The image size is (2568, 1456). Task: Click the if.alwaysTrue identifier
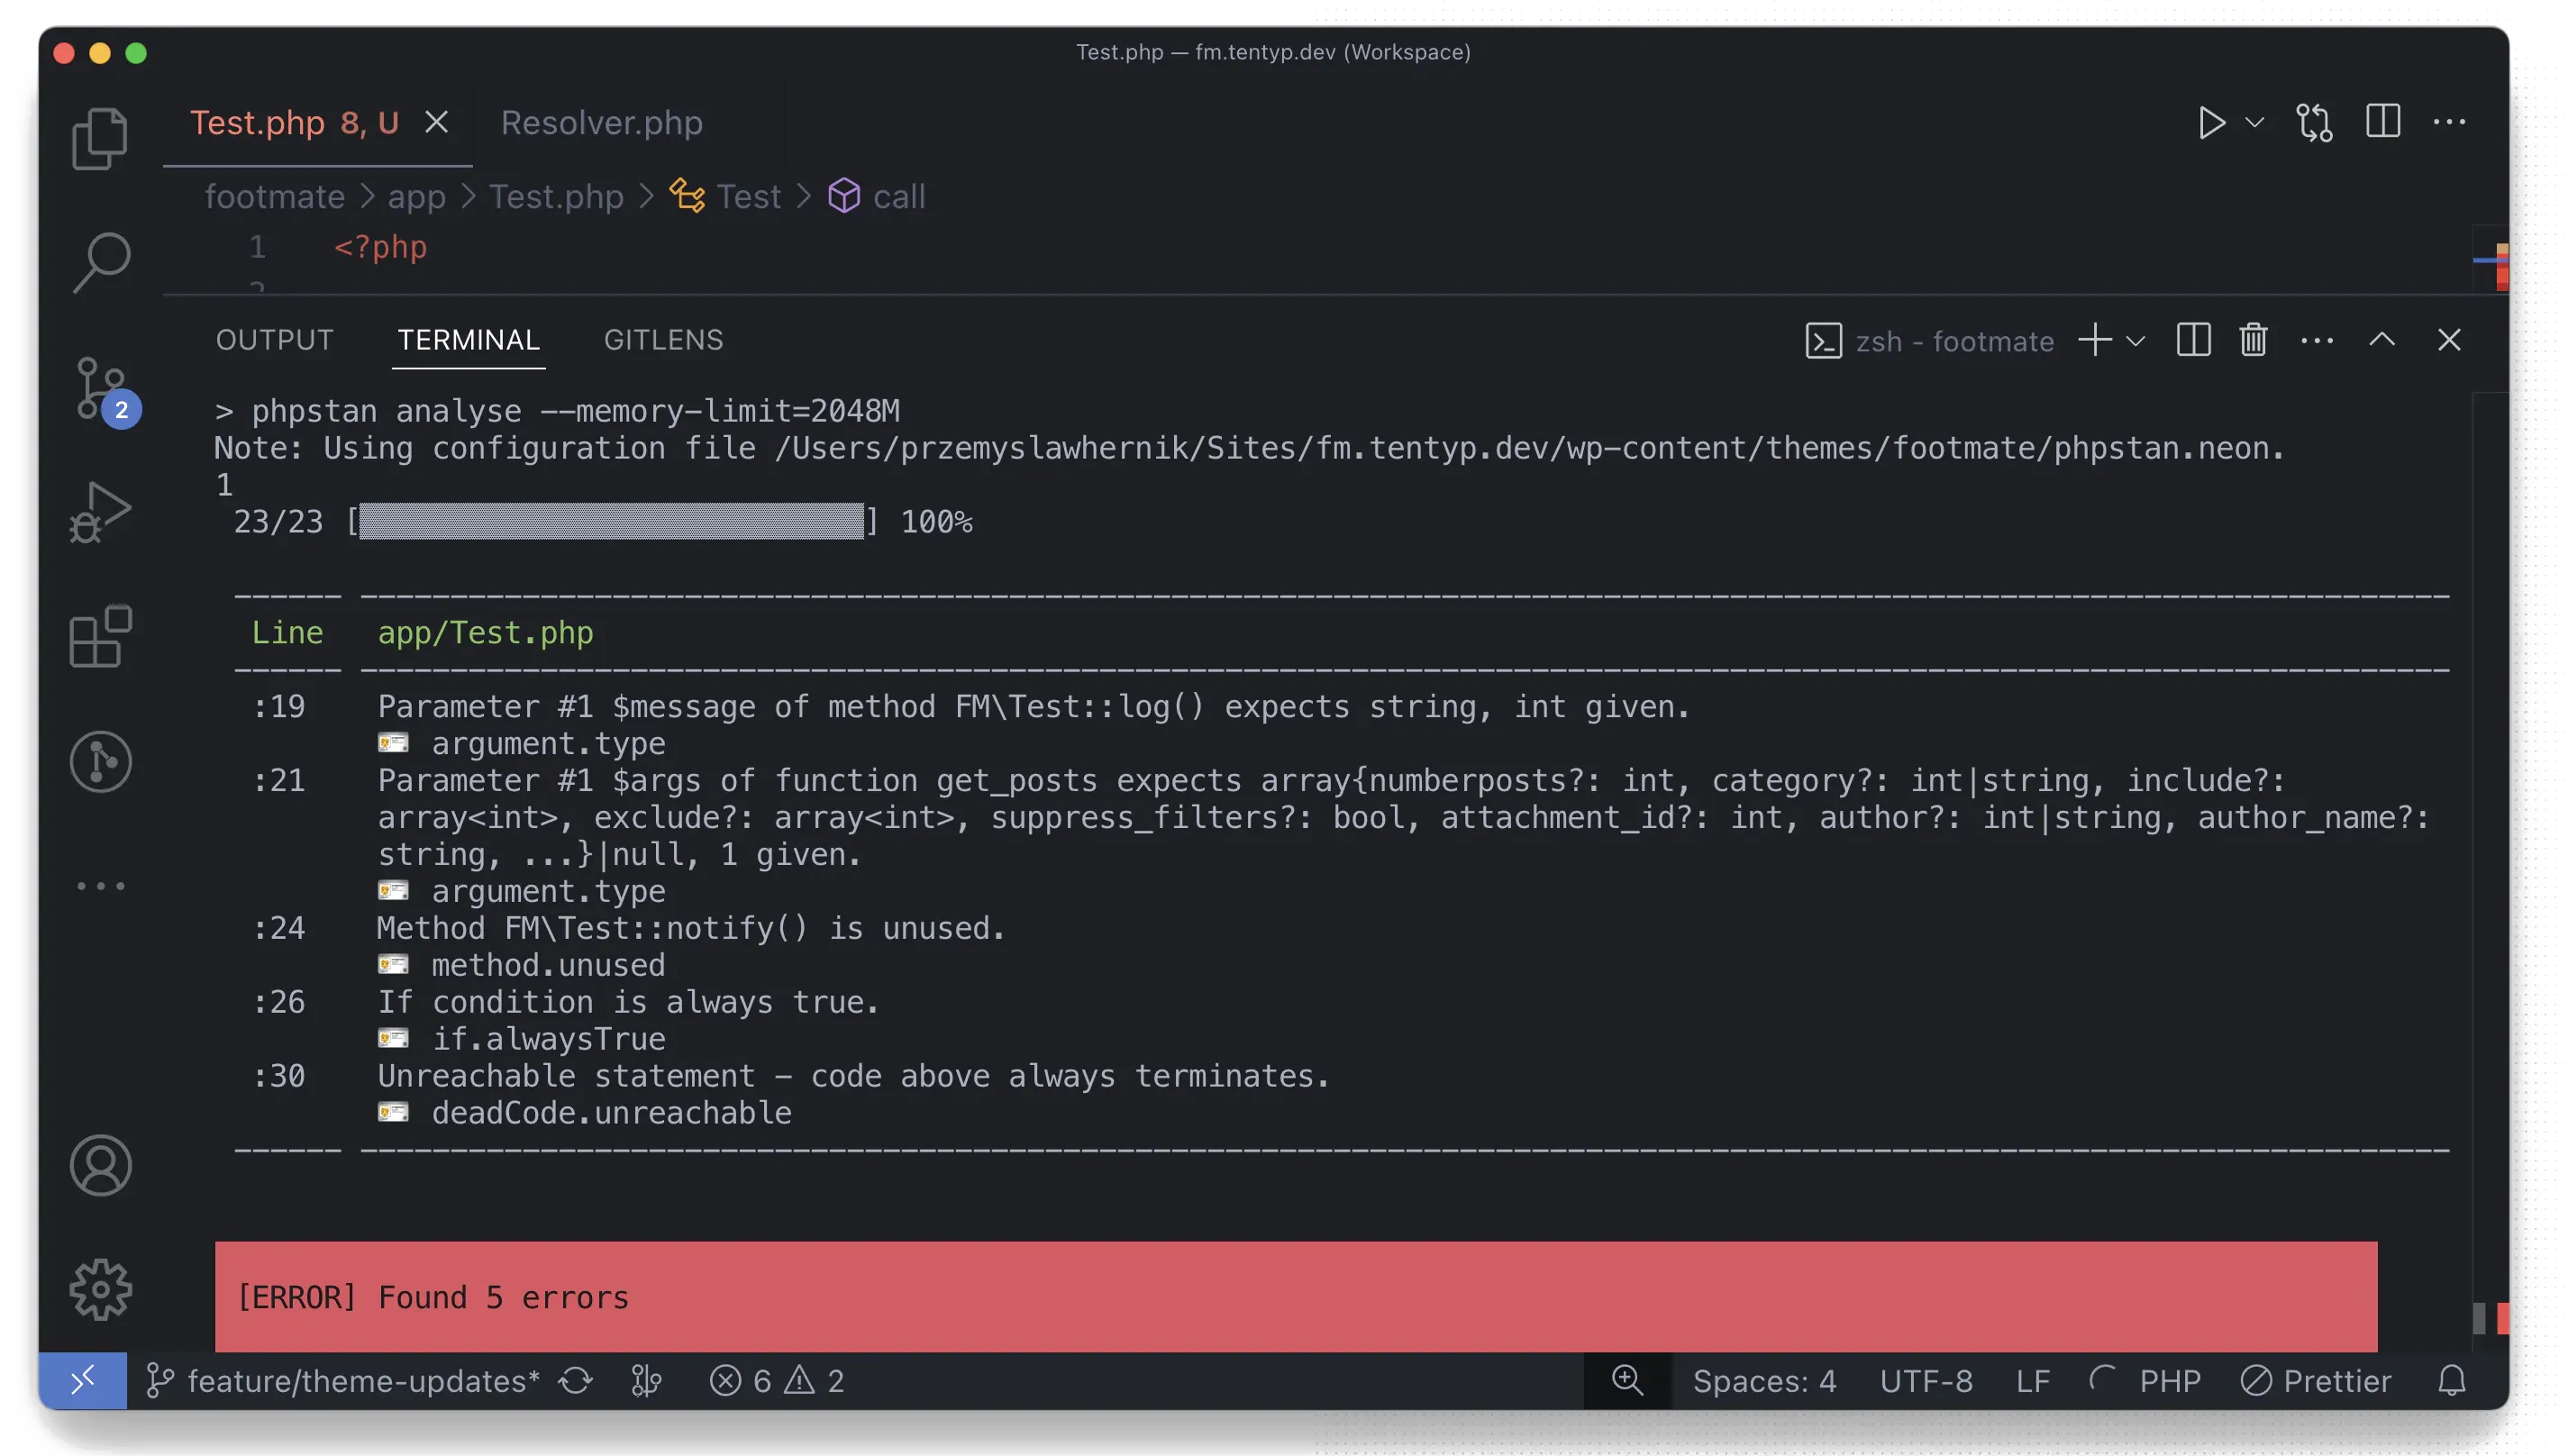click(548, 1039)
